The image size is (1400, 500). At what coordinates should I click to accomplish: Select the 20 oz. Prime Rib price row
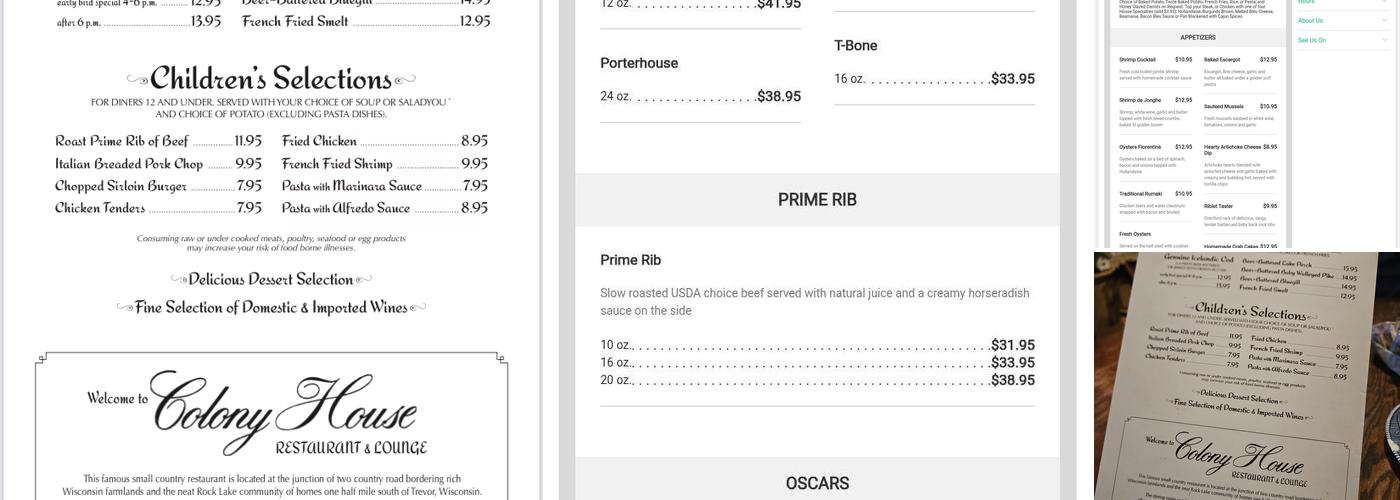pos(817,380)
